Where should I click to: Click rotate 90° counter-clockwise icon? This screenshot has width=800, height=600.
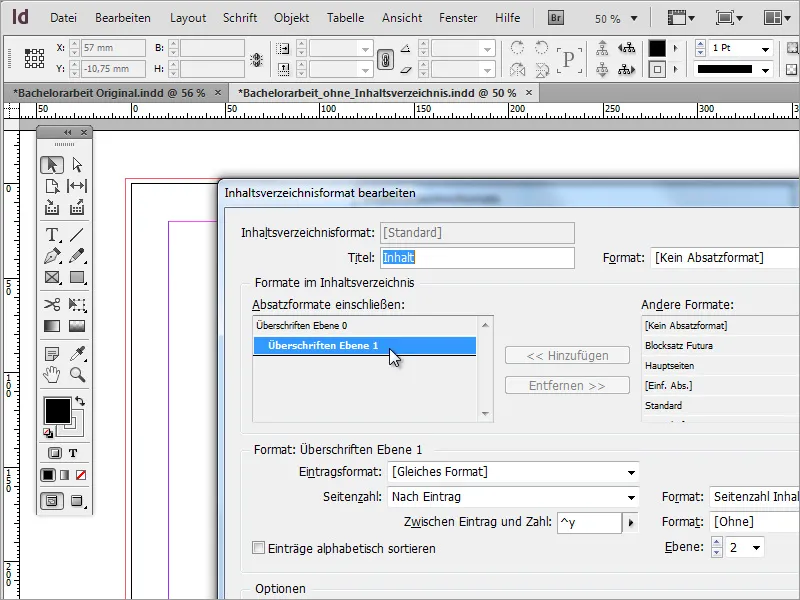click(541, 47)
